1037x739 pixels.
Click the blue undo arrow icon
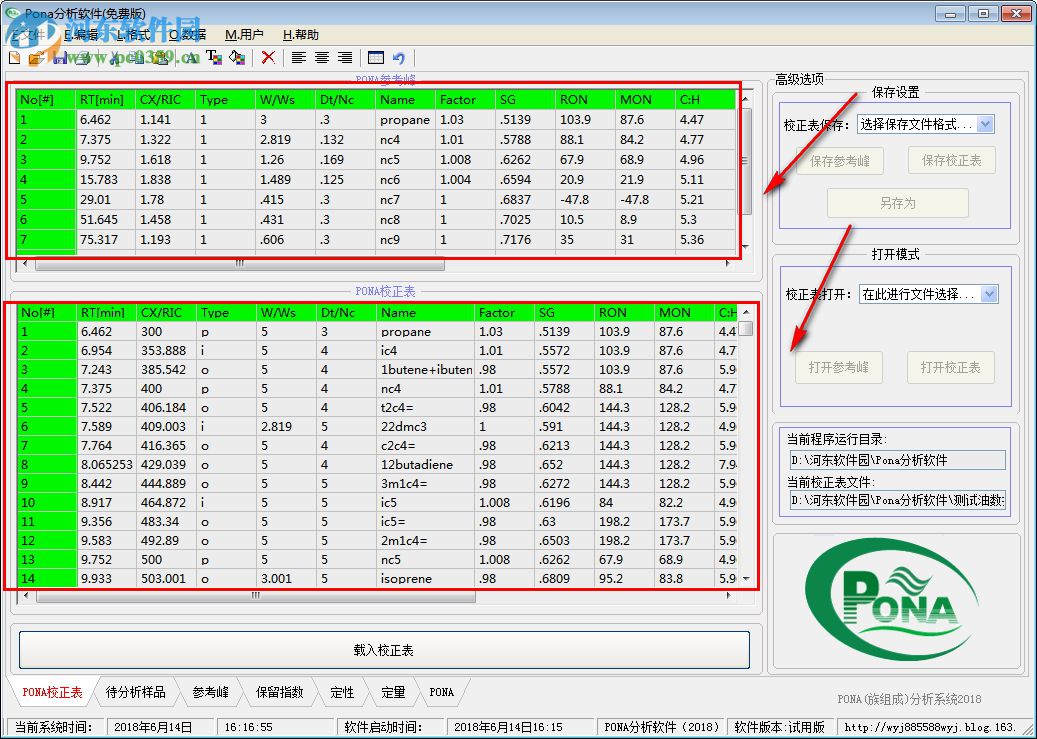click(x=399, y=58)
